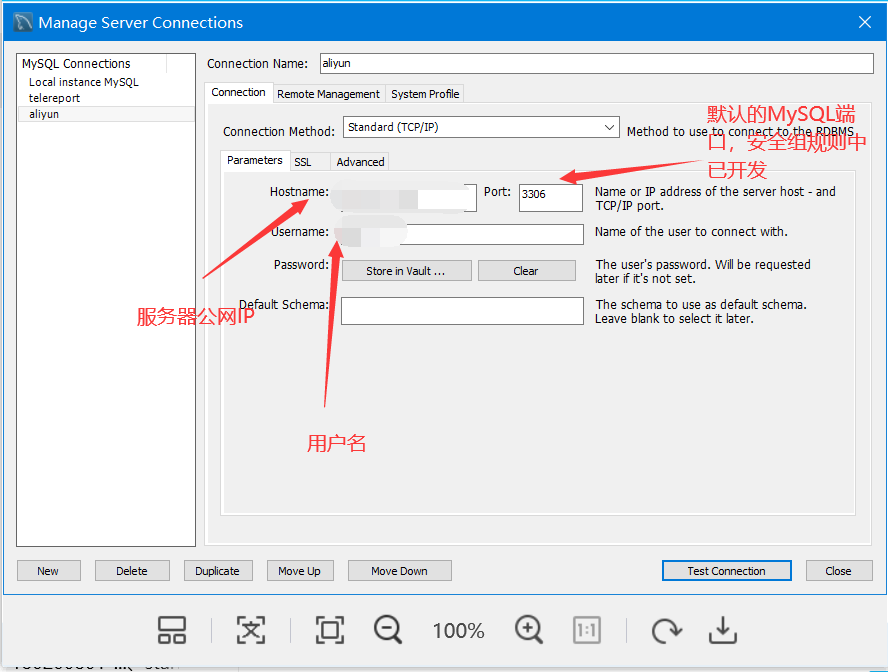The image size is (888, 672).
Task: Move connection up in list
Action: click(x=300, y=571)
